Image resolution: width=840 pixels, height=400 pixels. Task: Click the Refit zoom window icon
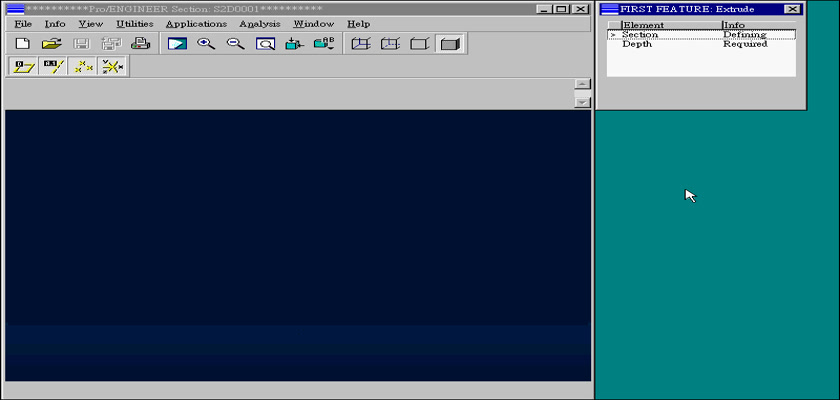(265, 44)
